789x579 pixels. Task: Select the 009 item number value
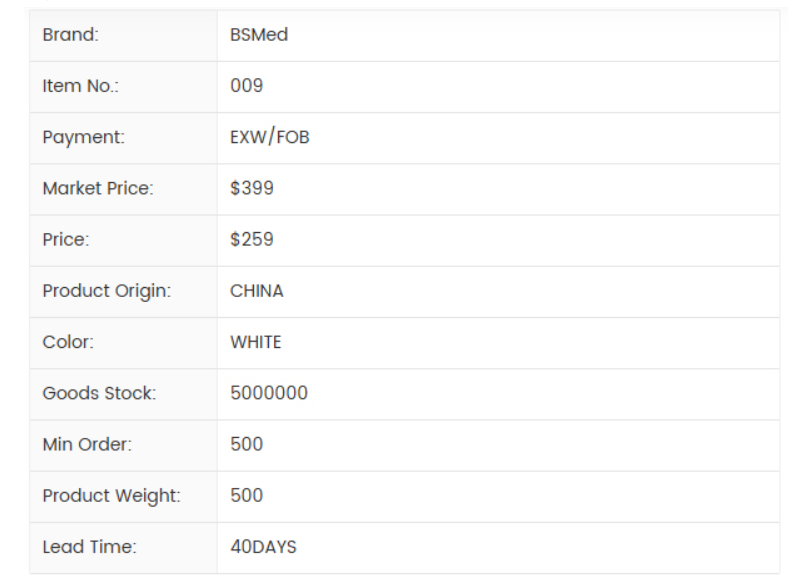click(x=246, y=86)
